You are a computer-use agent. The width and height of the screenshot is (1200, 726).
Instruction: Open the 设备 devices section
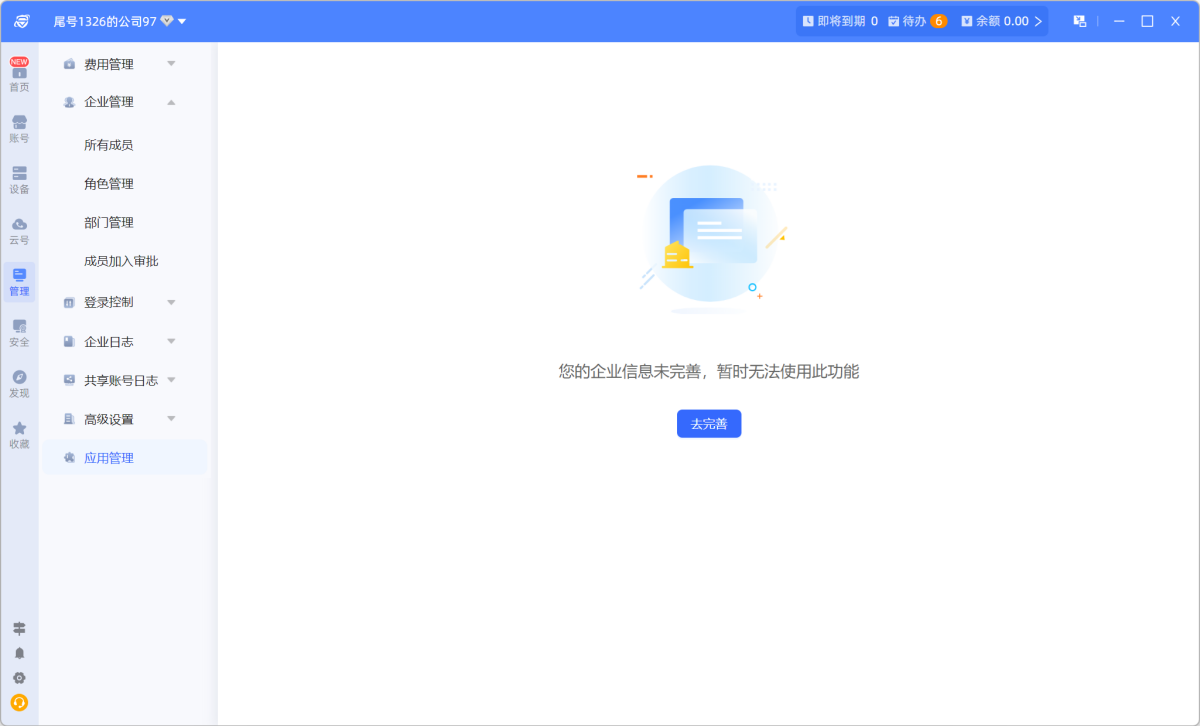click(19, 180)
